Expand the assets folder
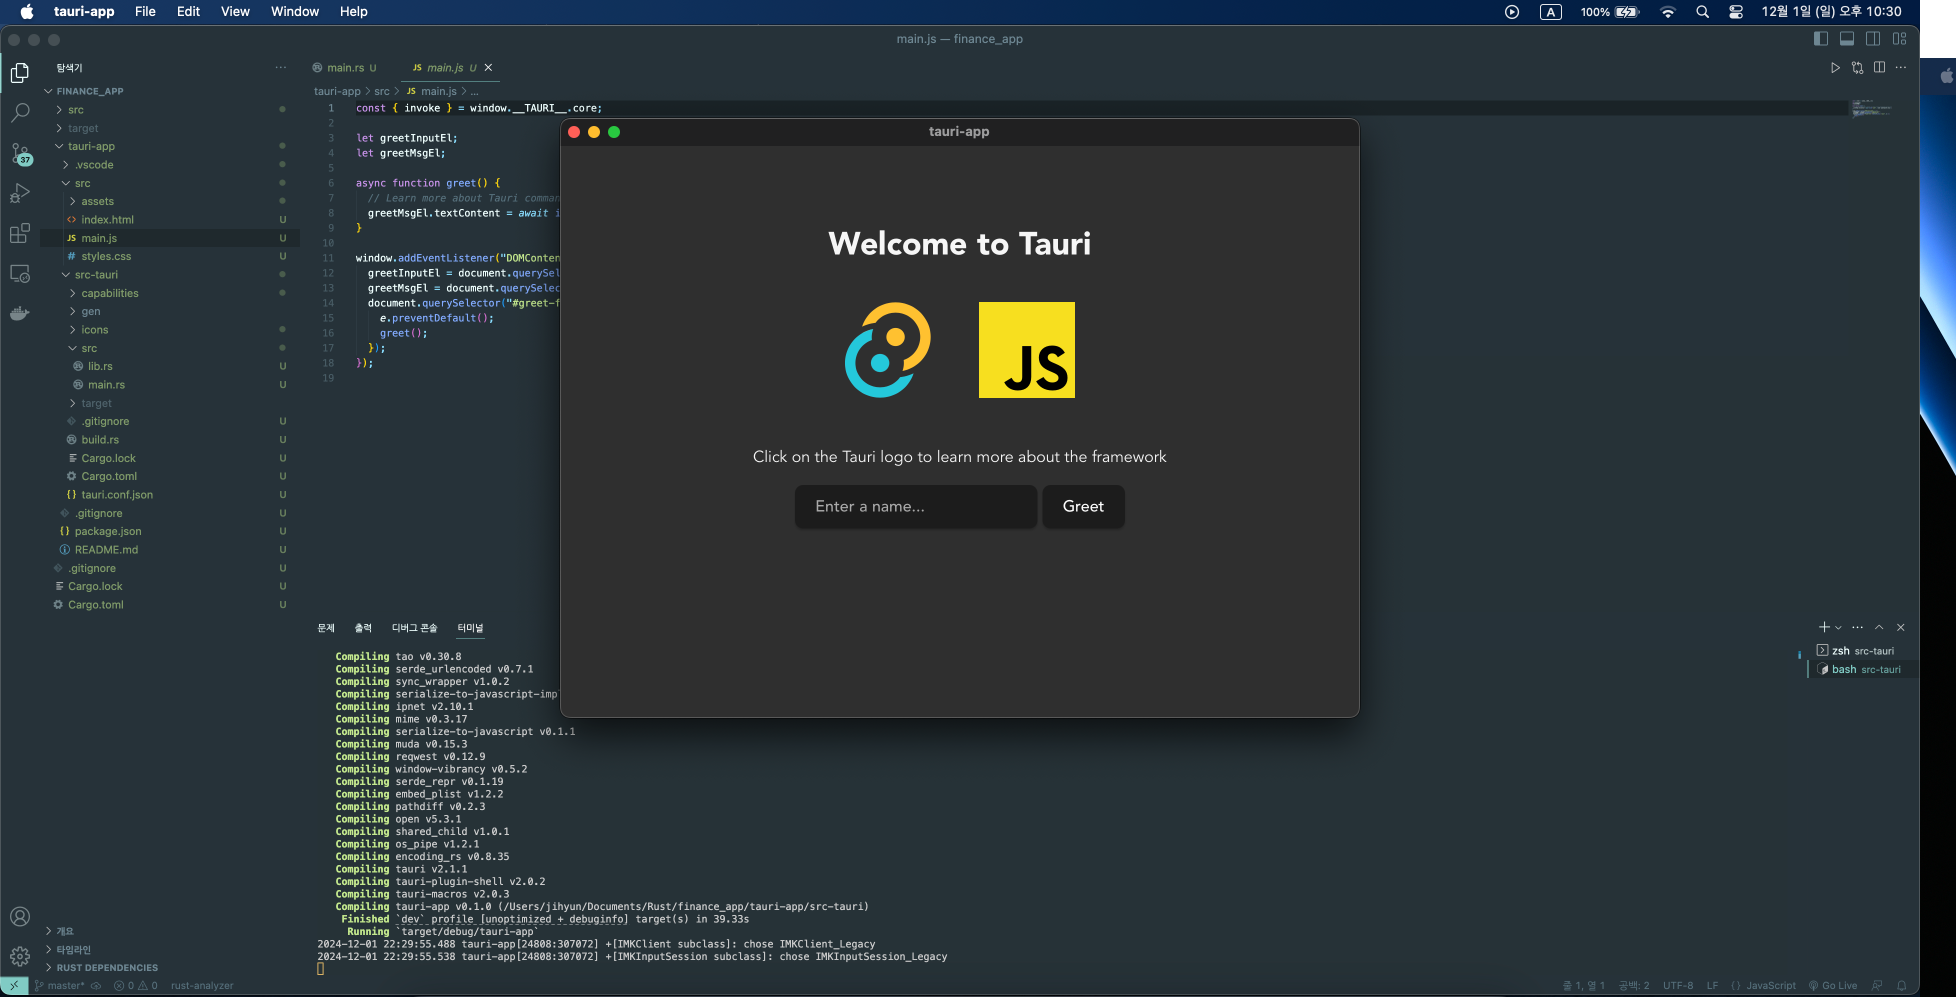1956x997 pixels. [x=98, y=201]
